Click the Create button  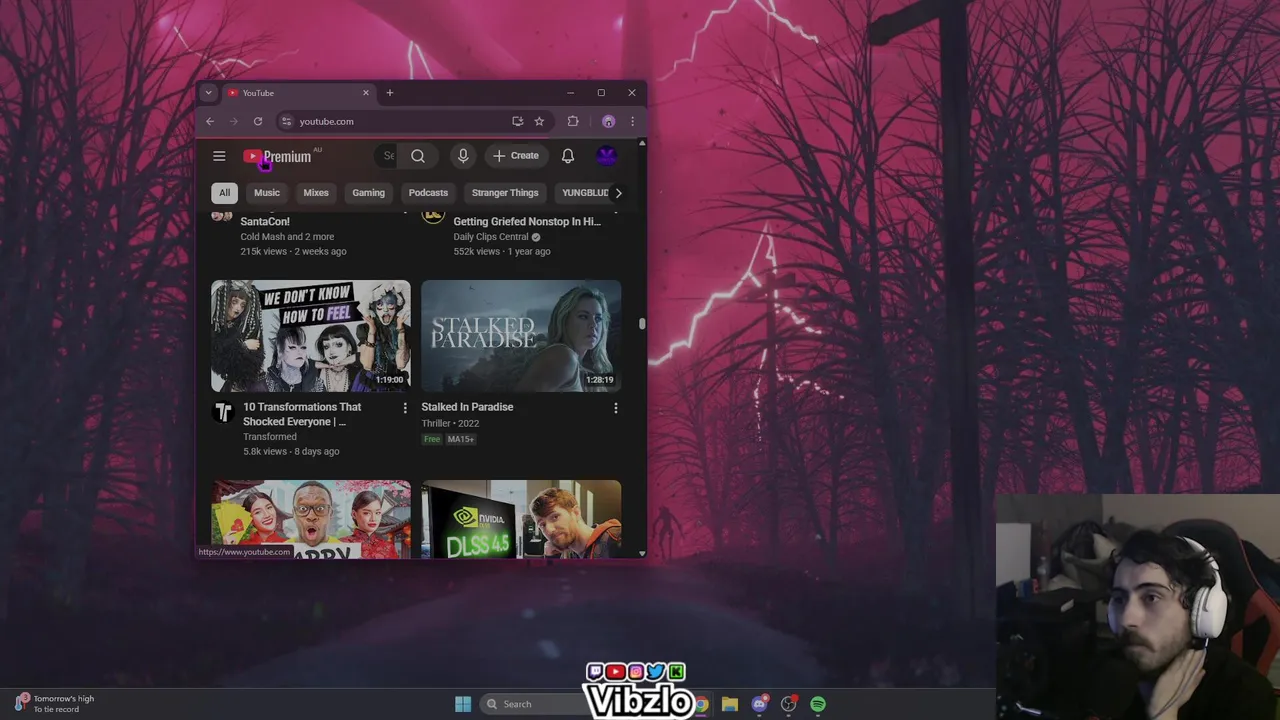[516, 156]
